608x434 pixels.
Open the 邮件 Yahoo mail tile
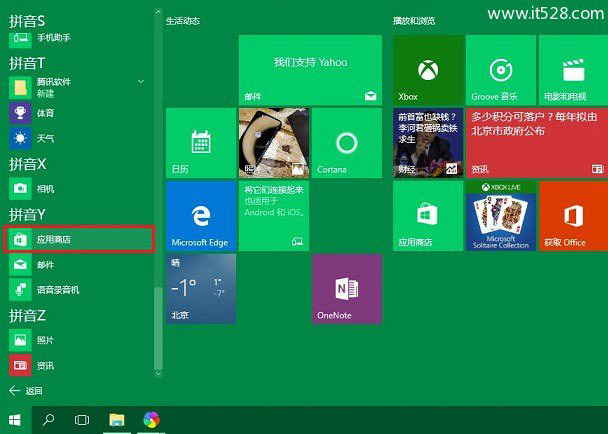[x=310, y=70]
